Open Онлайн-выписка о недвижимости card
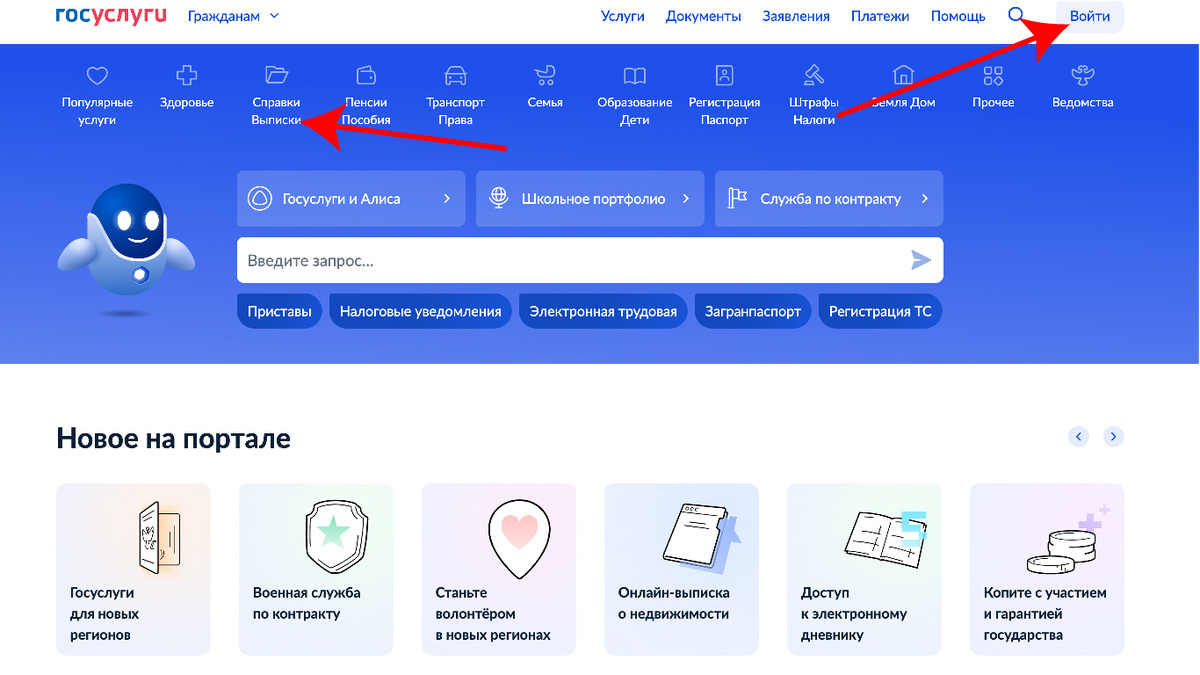 [x=682, y=569]
